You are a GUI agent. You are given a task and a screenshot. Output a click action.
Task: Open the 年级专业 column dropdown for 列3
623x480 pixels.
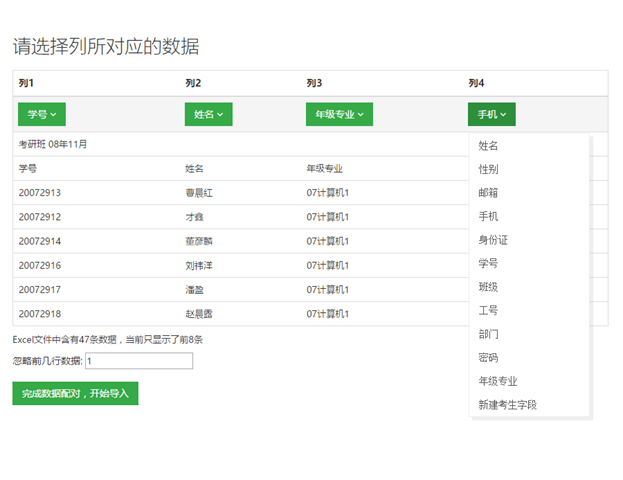coord(339,114)
